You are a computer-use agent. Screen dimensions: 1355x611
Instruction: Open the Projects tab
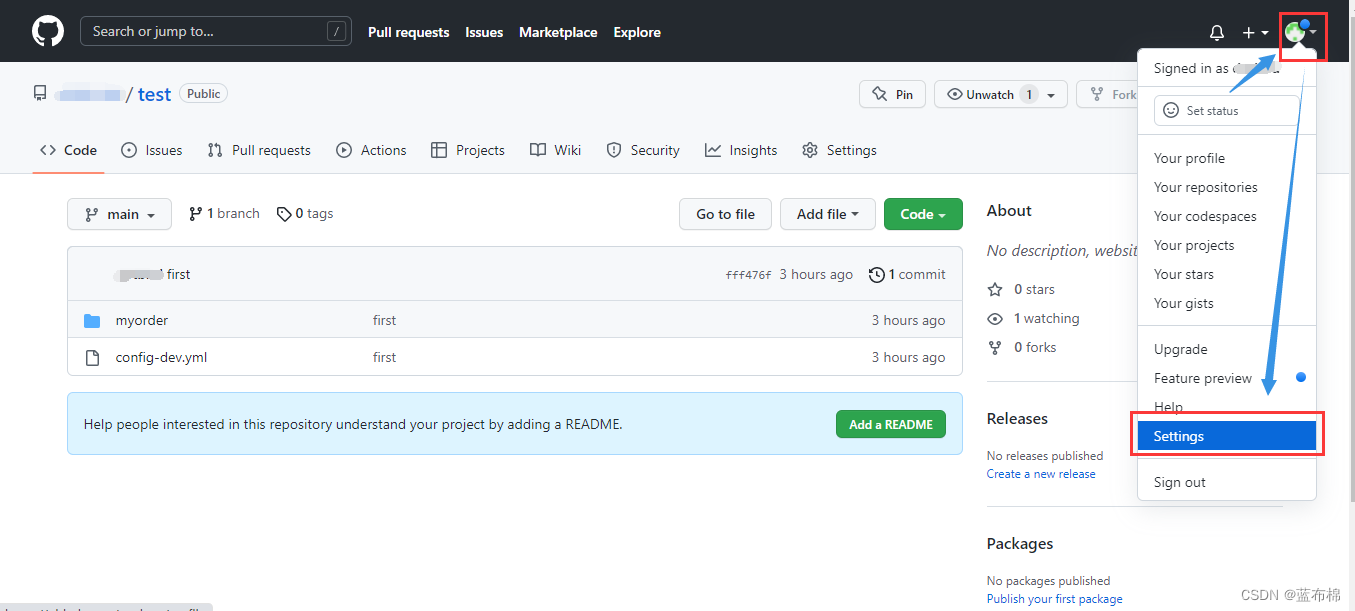point(467,150)
